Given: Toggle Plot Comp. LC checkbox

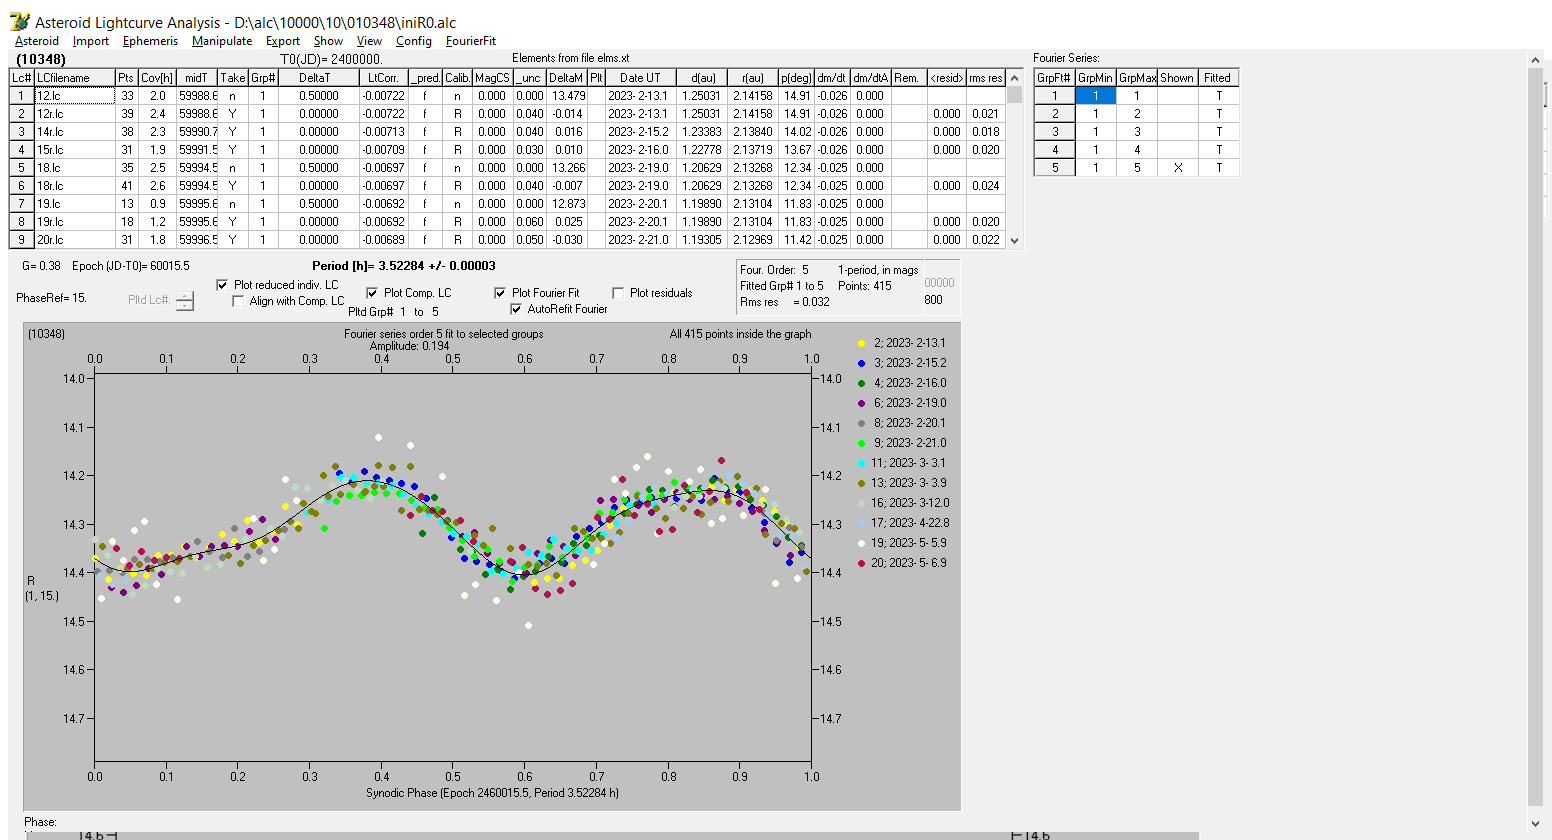Looking at the screenshot, I should click(372, 293).
